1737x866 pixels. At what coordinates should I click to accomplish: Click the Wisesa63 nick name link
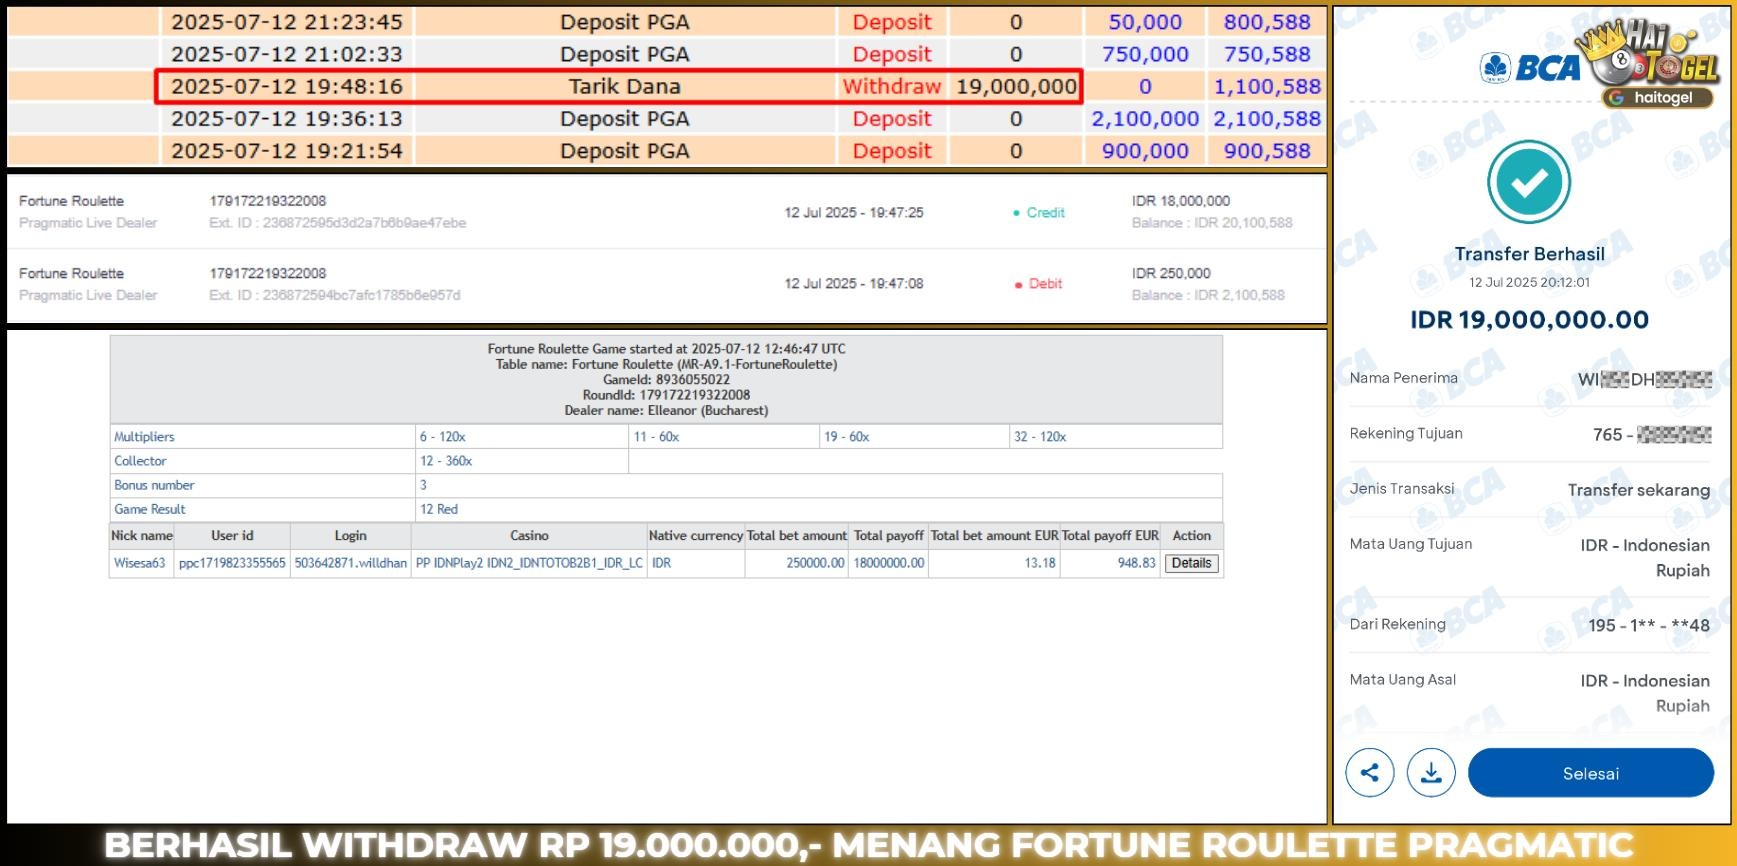pos(139,563)
